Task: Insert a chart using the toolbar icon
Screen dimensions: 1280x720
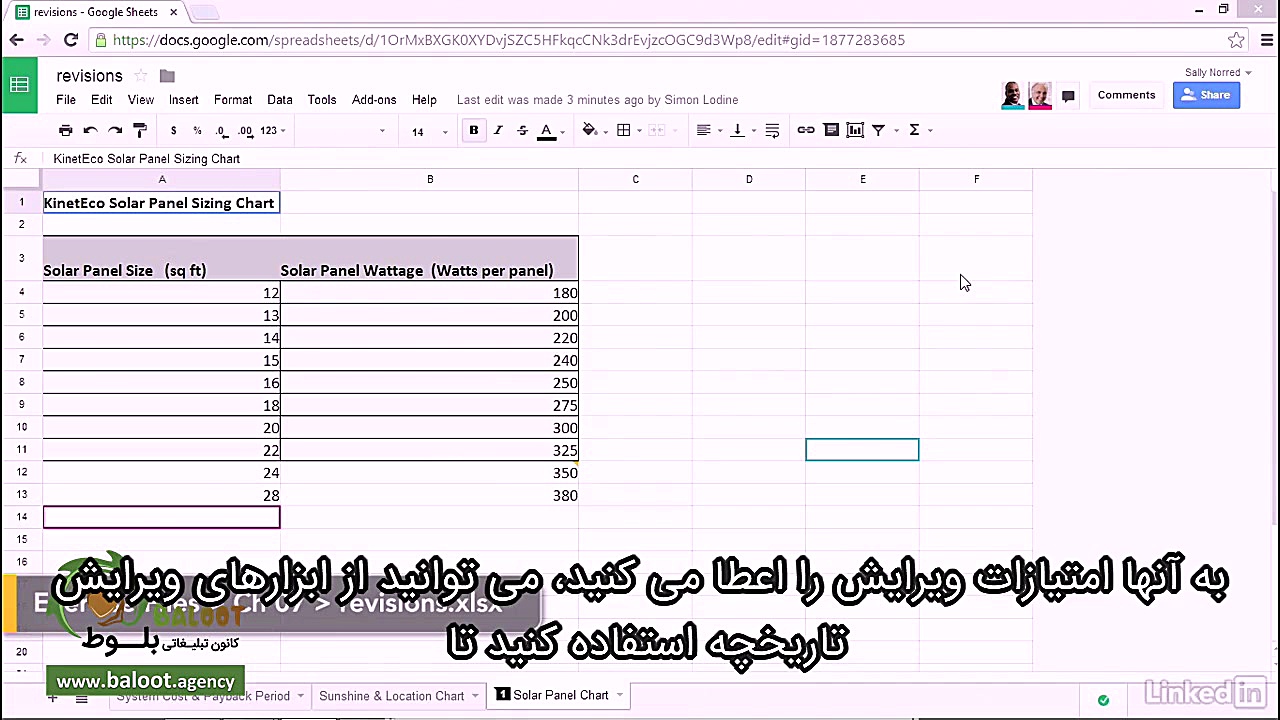Action: pos(854,130)
